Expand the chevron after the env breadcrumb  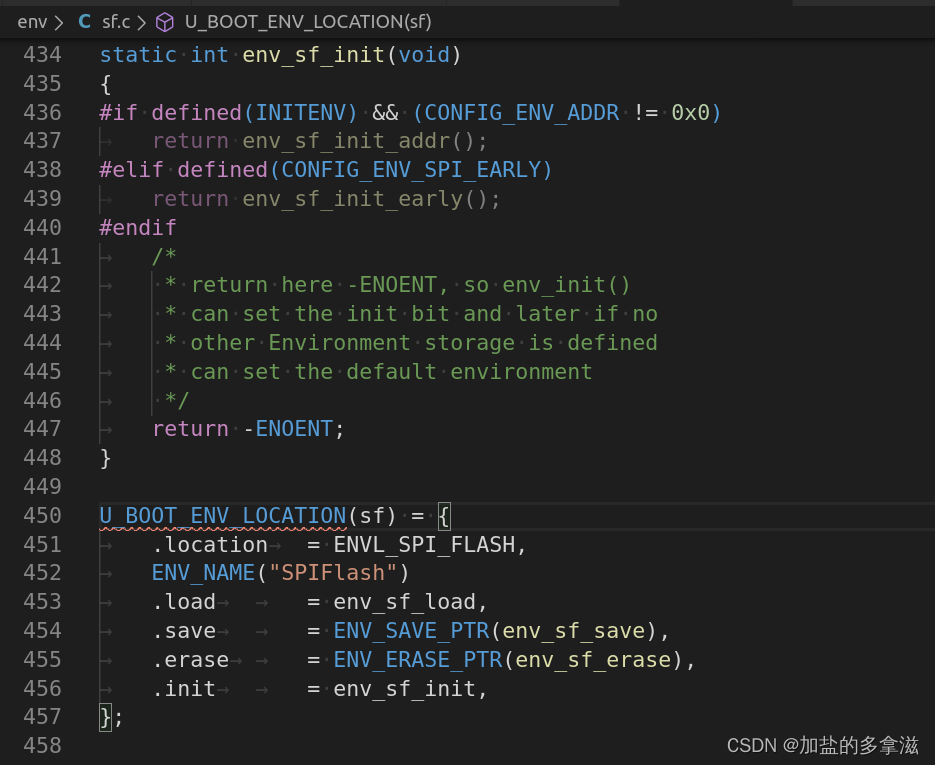[x=60, y=21]
